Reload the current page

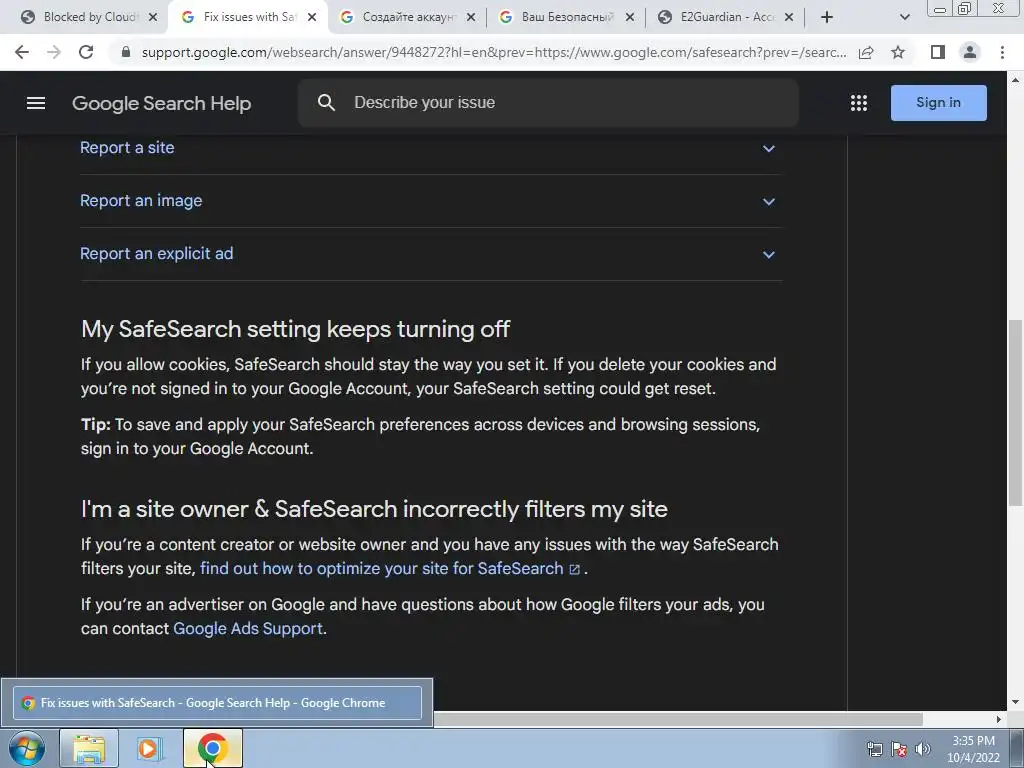(86, 52)
